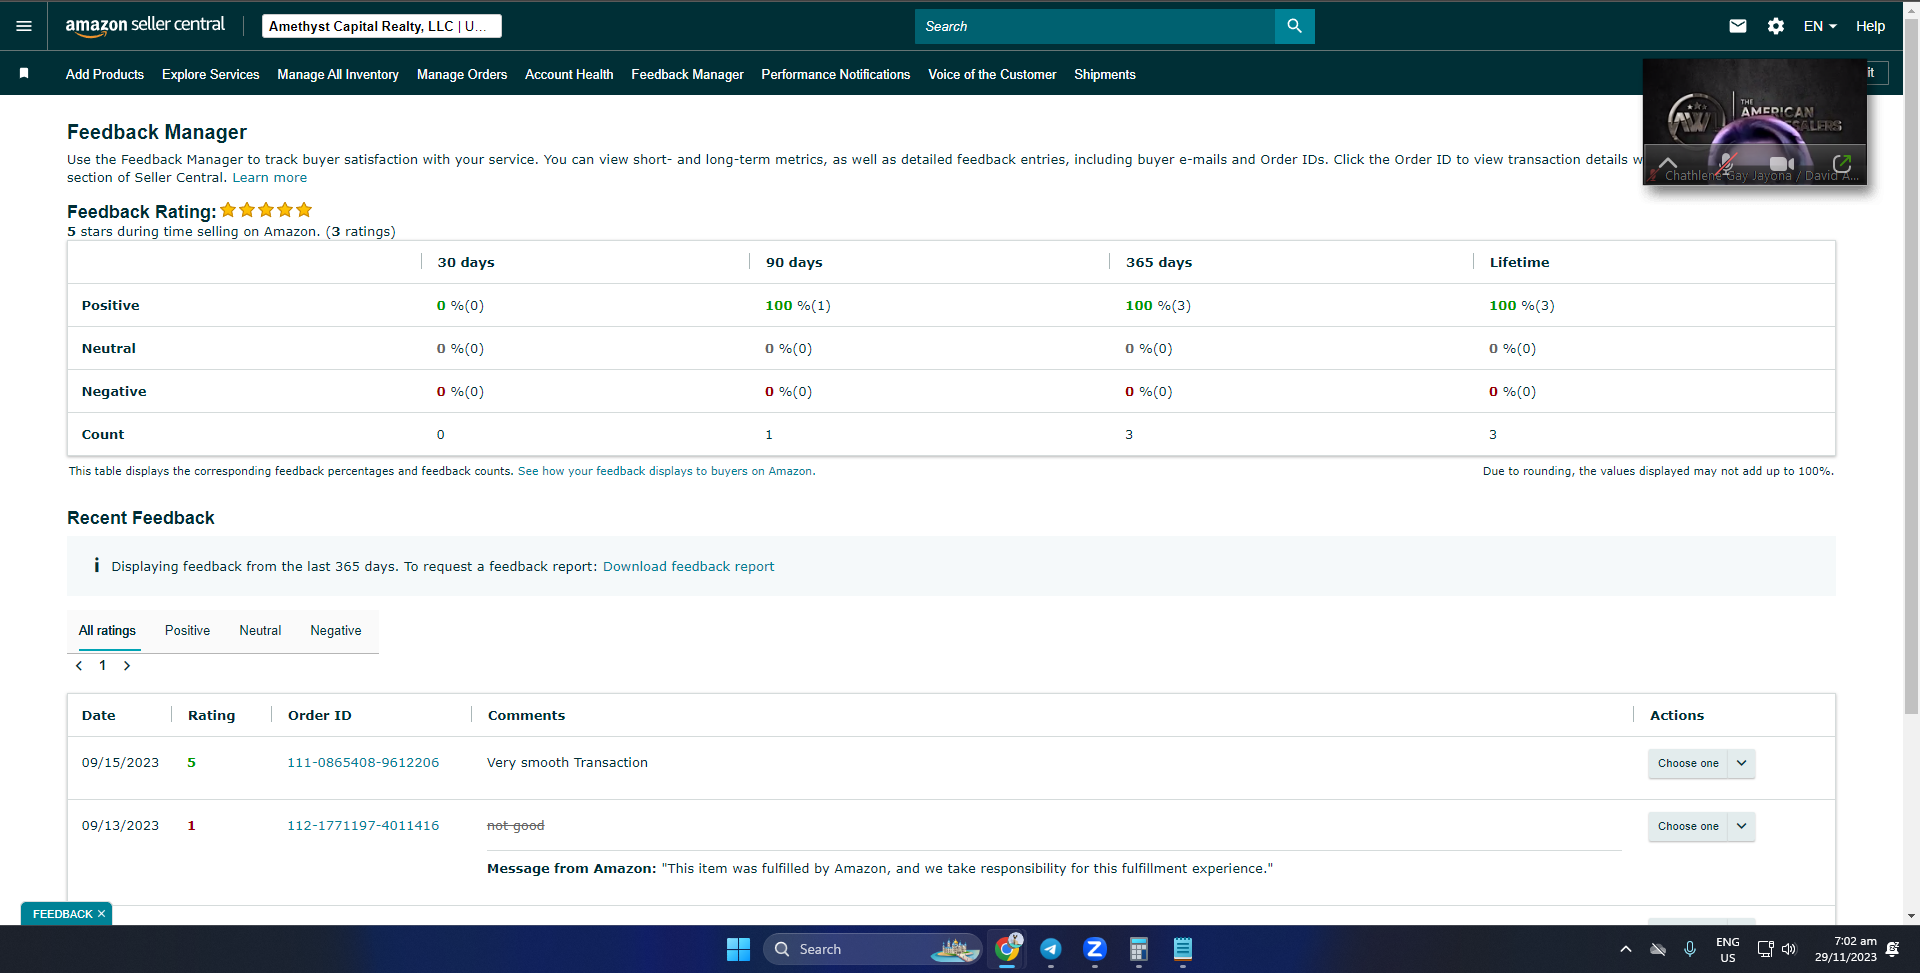Open the notification center icon
The width and height of the screenshot is (1920, 973).
(x=1892, y=949)
